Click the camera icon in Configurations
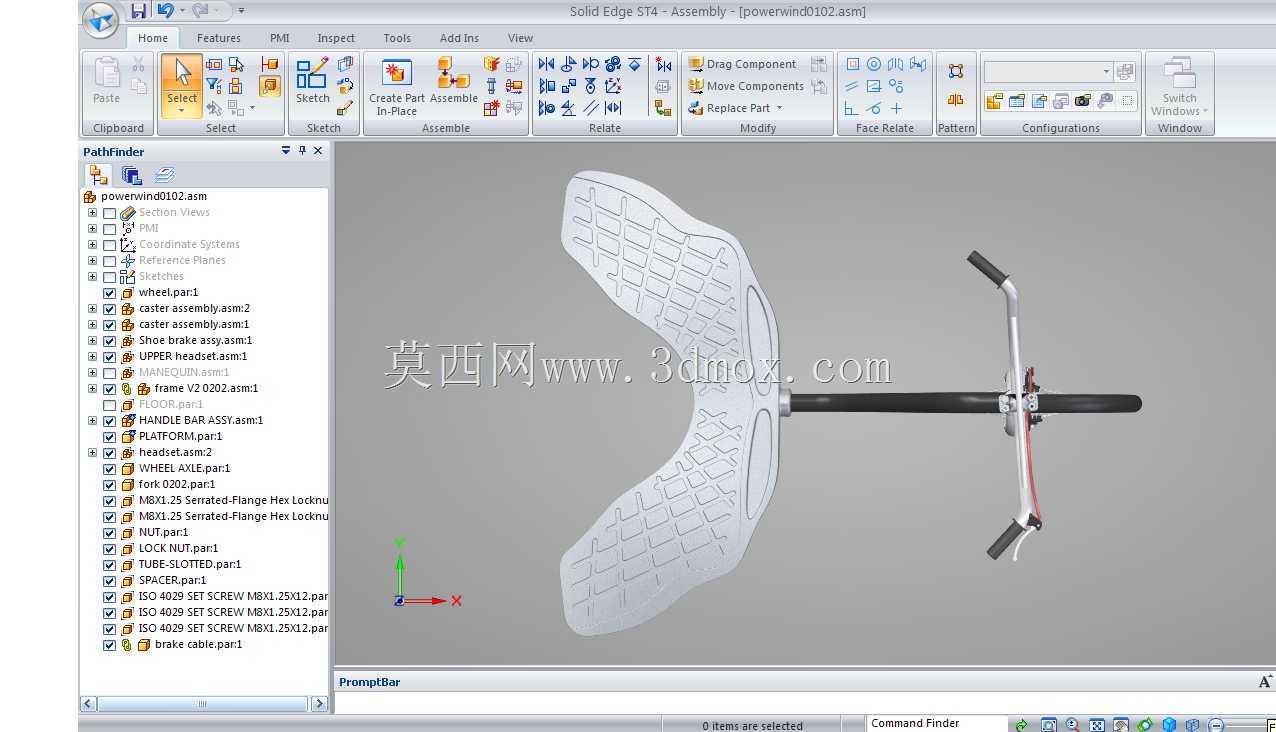 pos(1083,101)
